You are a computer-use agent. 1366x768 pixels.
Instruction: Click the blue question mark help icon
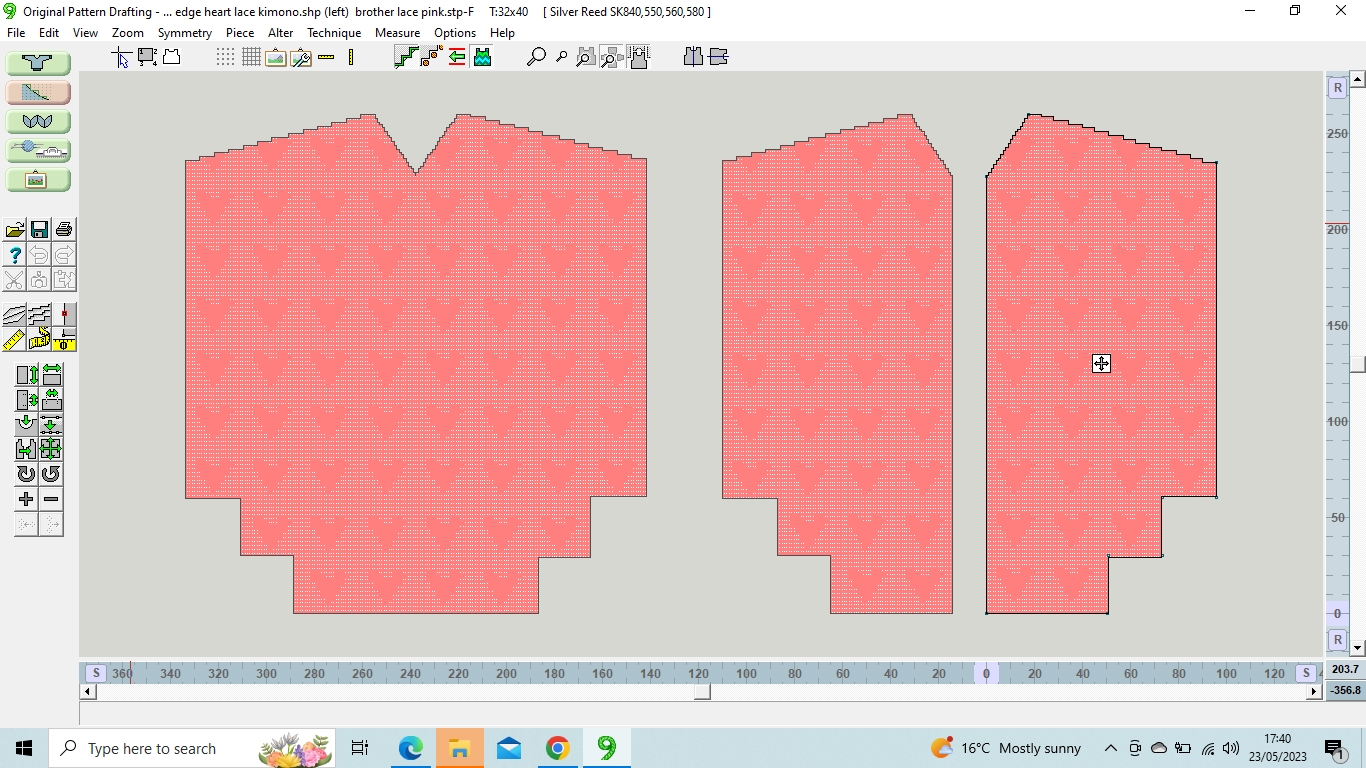tap(14, 255)
